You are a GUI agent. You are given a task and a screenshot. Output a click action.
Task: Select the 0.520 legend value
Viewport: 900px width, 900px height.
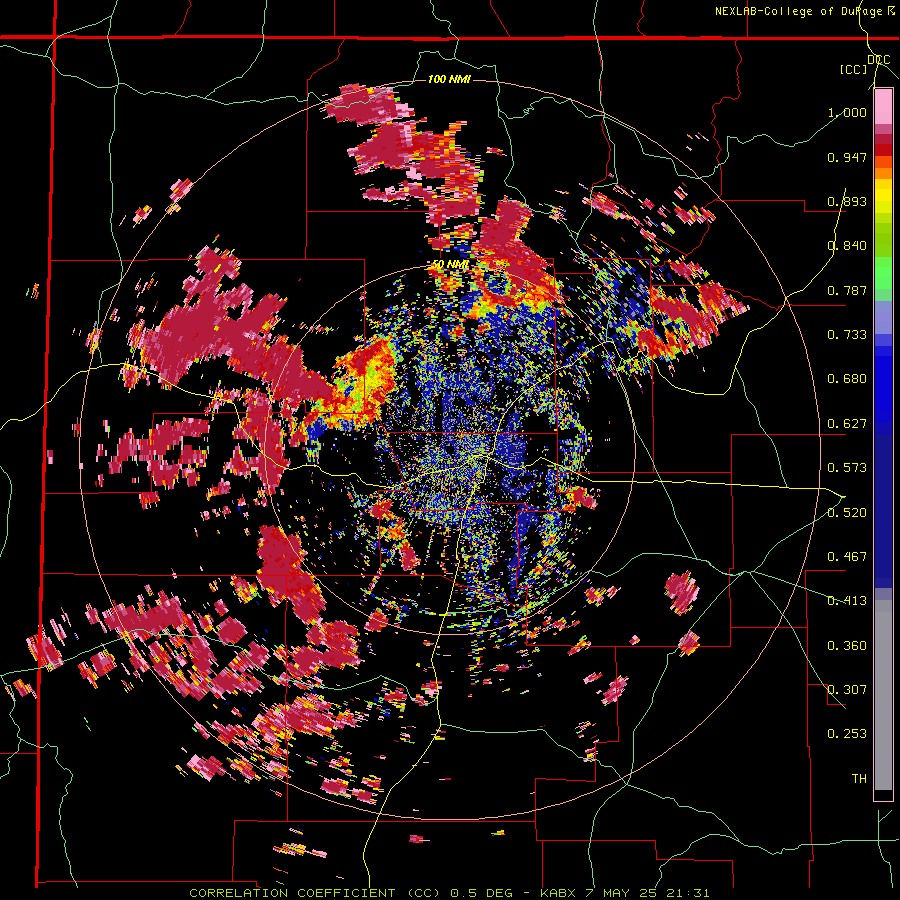coord(847,513)
